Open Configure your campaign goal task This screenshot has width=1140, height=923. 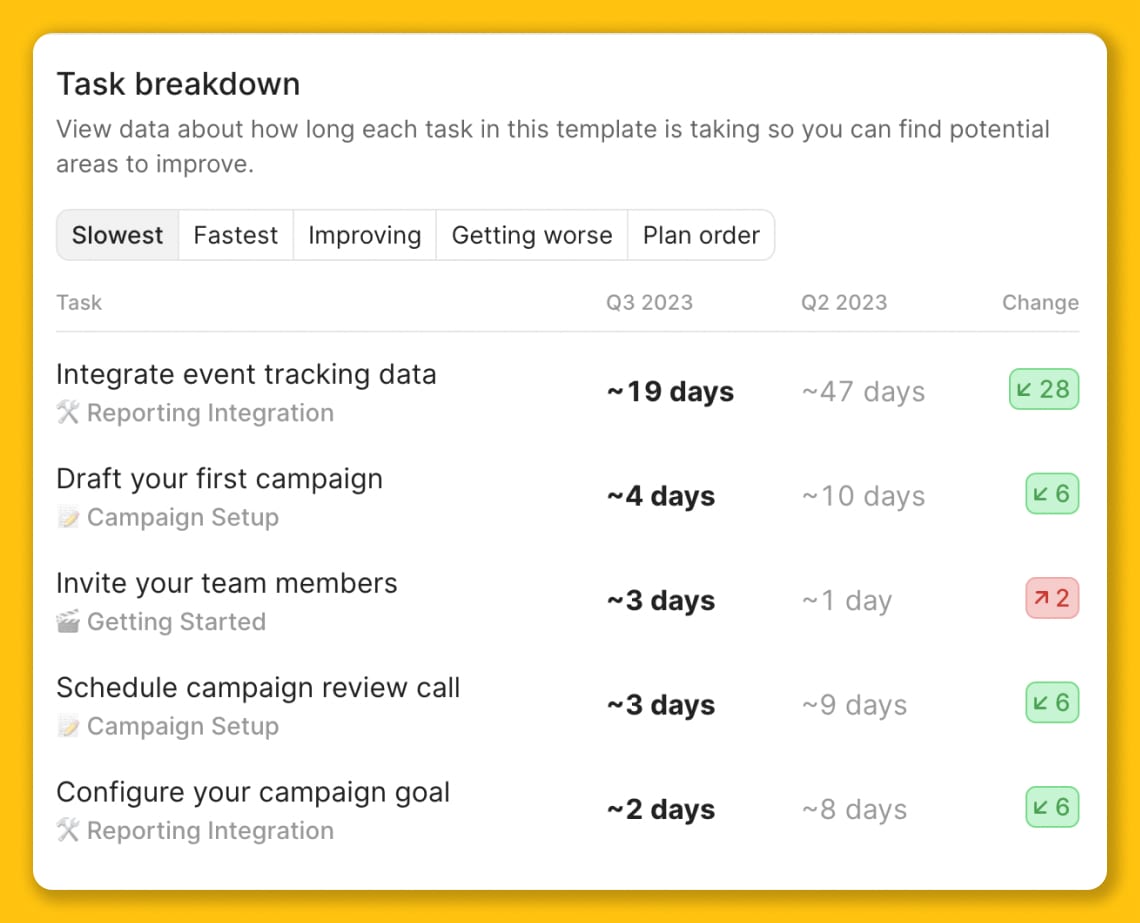coord(253,793)
